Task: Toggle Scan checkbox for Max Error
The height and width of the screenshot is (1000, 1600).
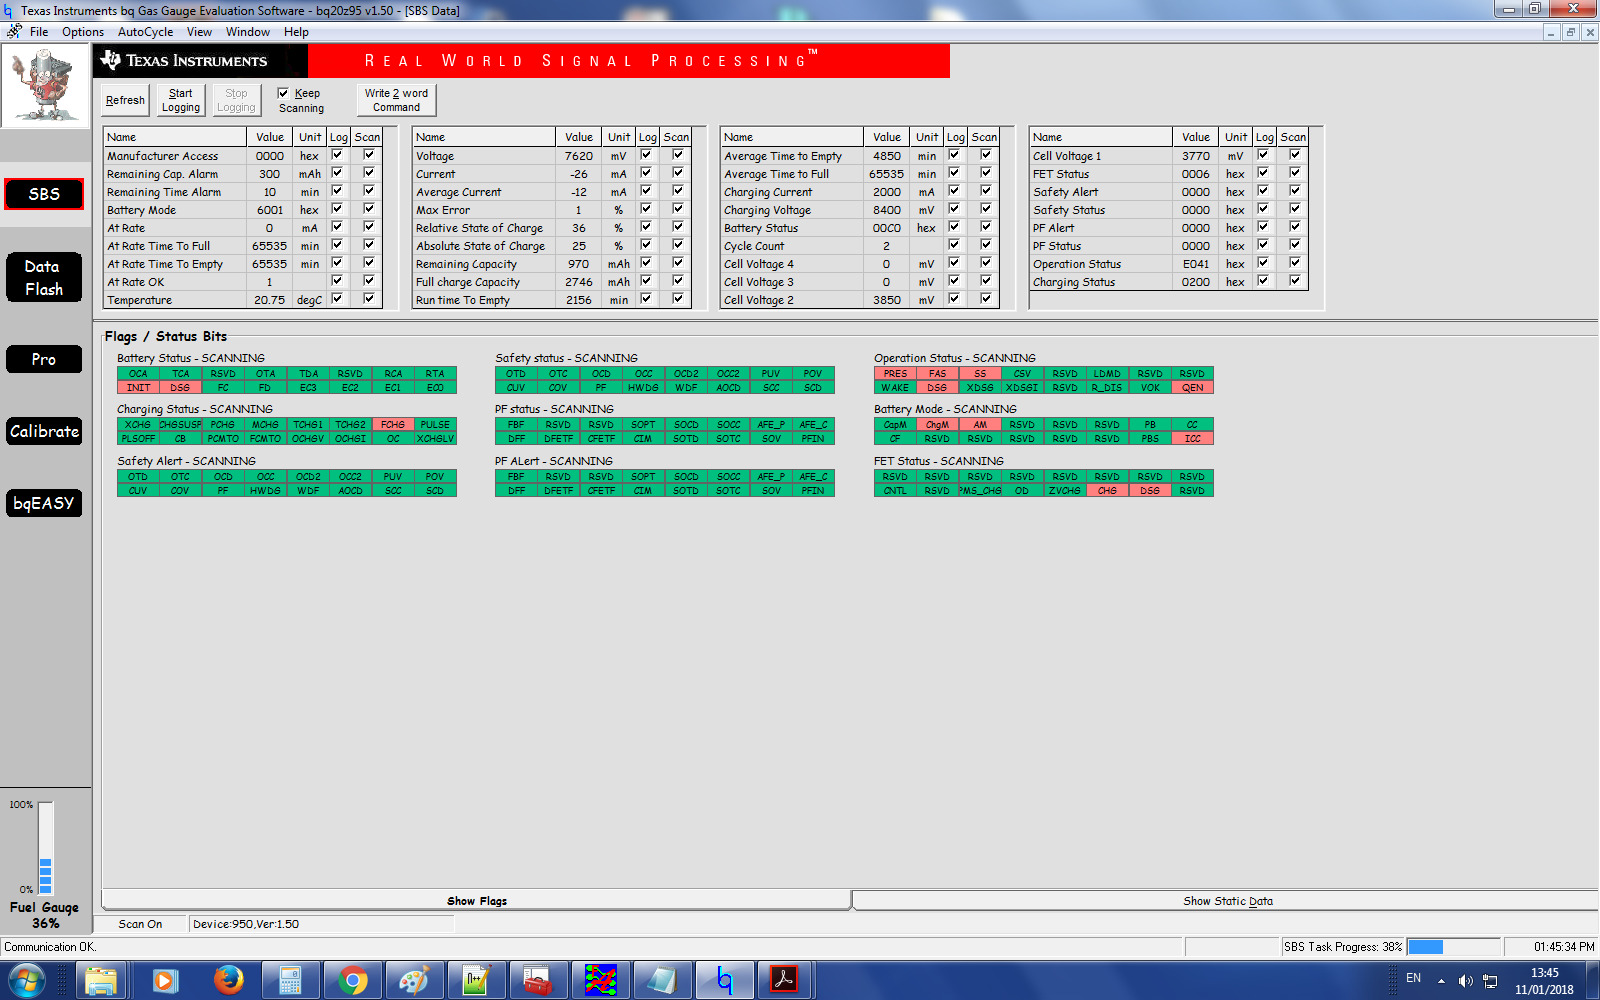Action: (x=678, y=209)
